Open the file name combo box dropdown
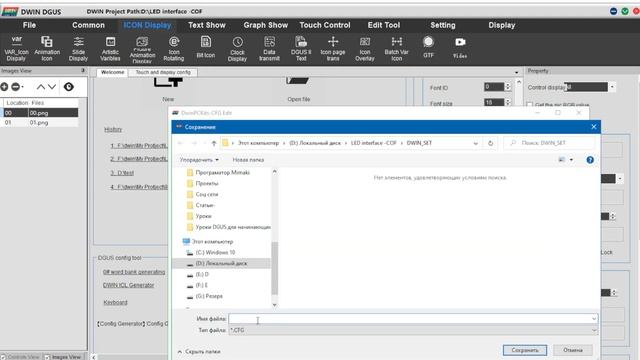This screenshot has height=360, width=640. [x=593, y=318]
